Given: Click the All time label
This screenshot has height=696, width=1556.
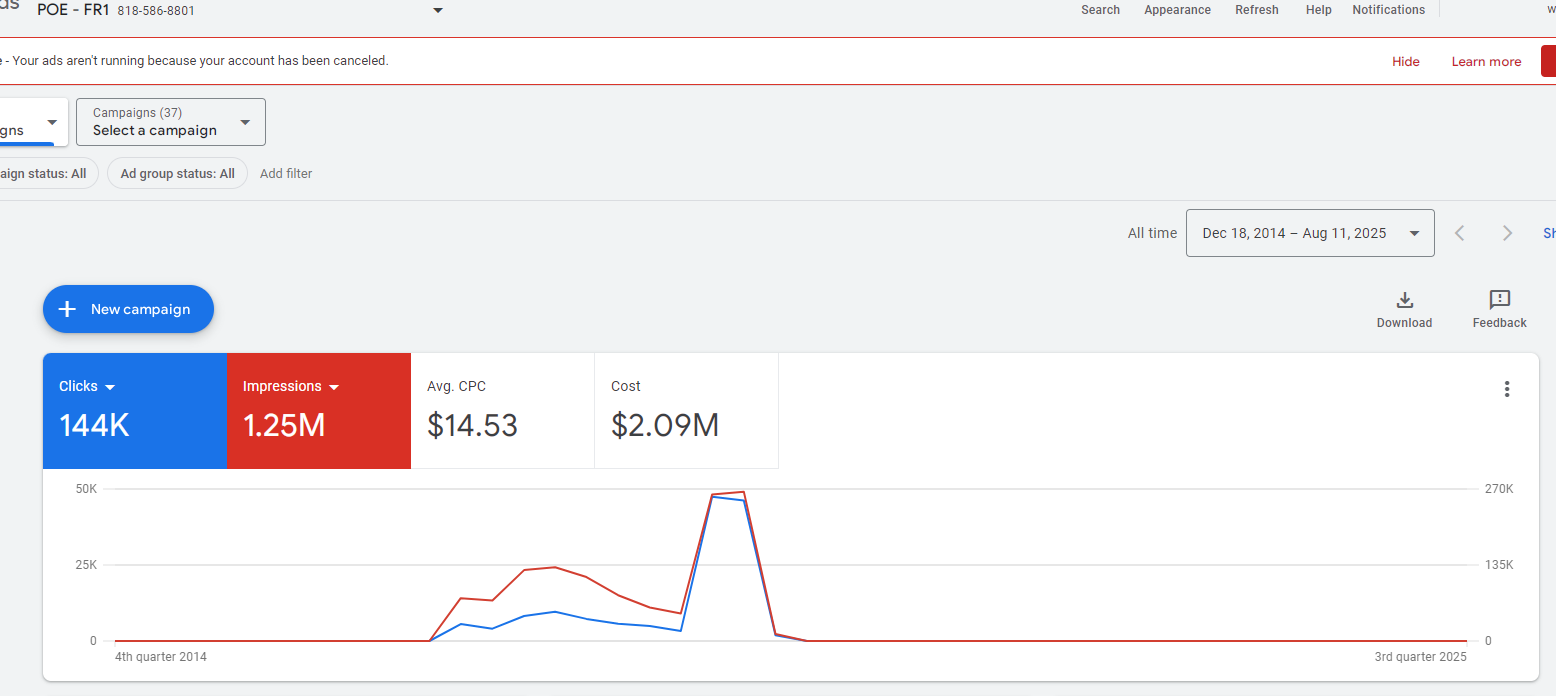Looking at the screenshot, I should [1152, 233].
